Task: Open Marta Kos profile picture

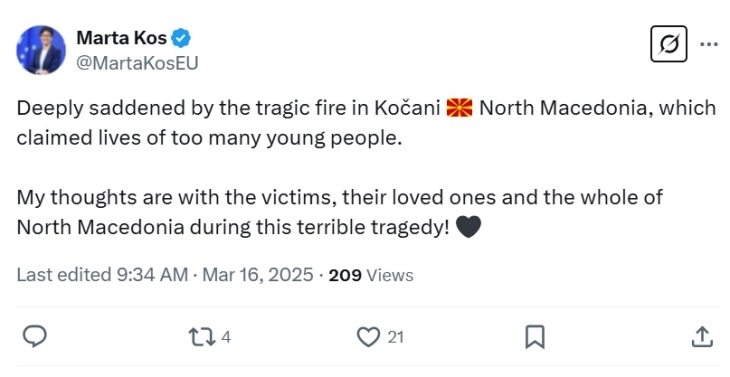Action: point(41,50)
